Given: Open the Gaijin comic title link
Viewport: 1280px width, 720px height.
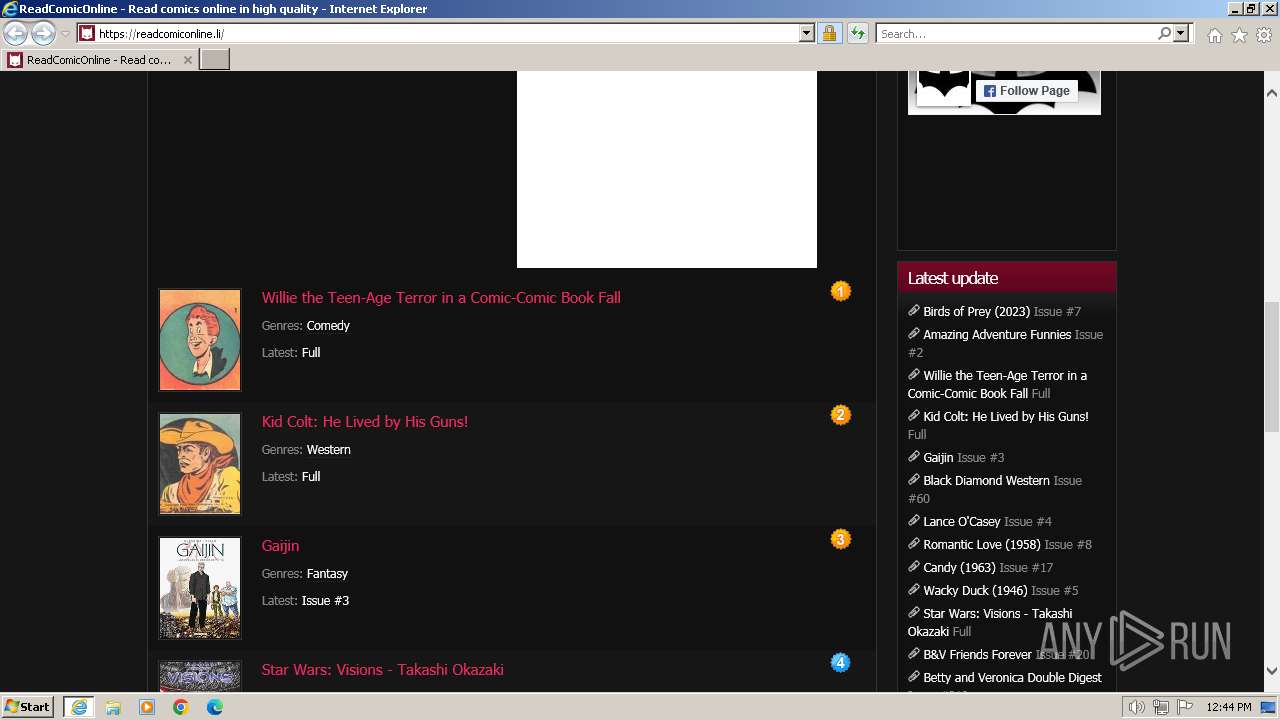Looking at the screenshot, I should [280, 545].
